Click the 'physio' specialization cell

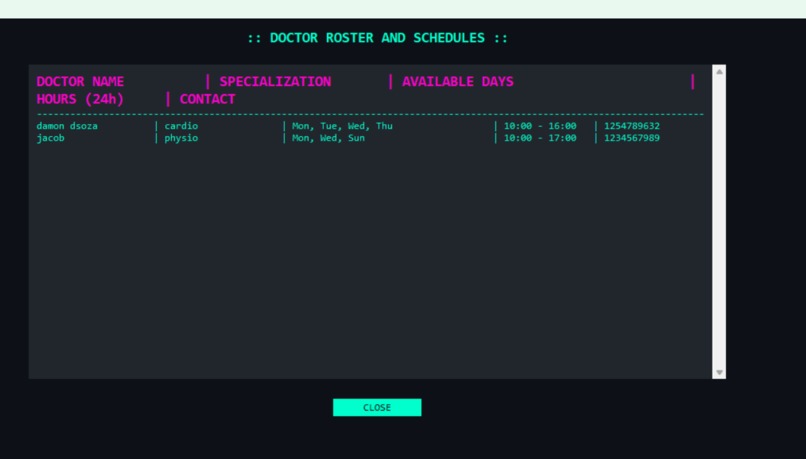(x=181, y=138)
